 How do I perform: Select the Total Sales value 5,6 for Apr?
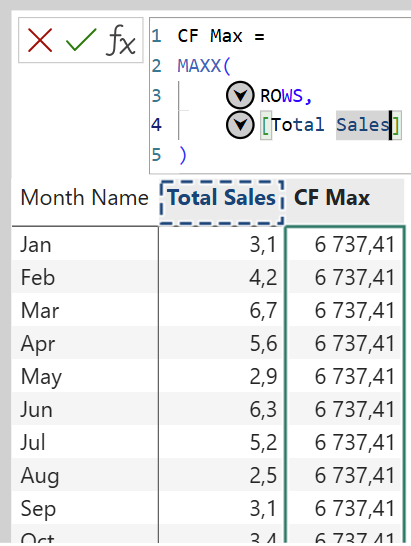pos(263,344)
